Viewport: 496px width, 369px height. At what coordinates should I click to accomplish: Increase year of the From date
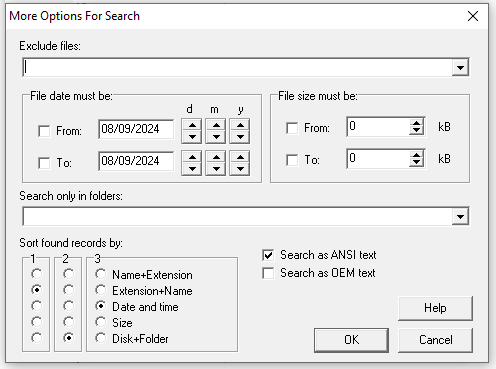240,125
